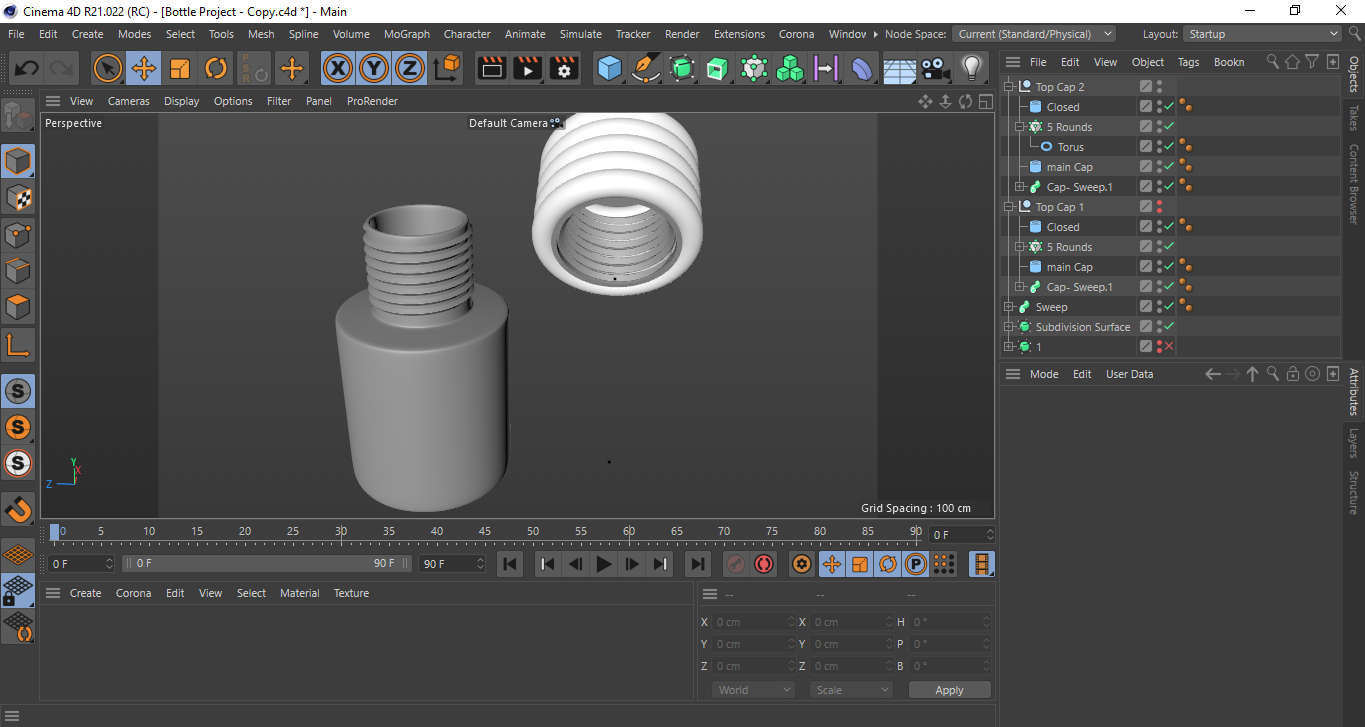Switch to the Layers side tab
The width and height of the screenshot is (1365, 727).
(1353, 443)
